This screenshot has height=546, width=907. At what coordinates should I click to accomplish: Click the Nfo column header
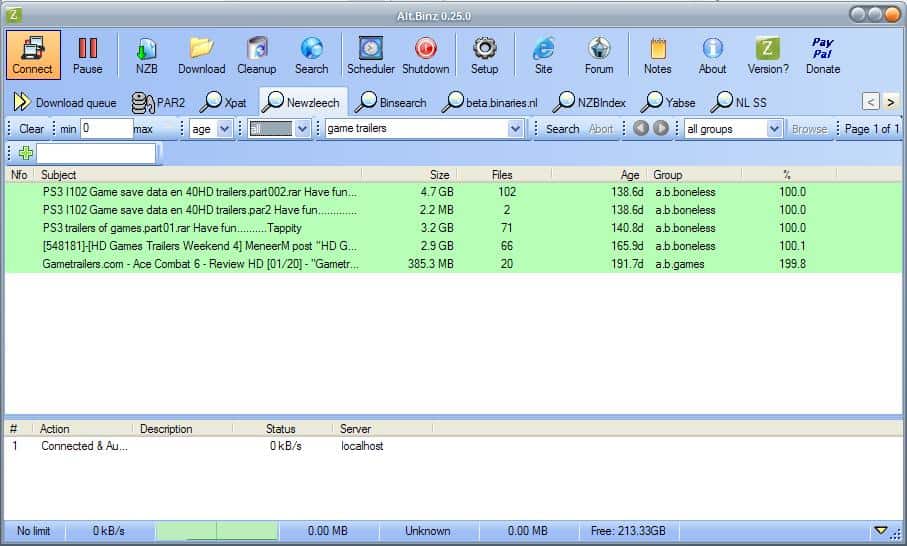[19, 174]
